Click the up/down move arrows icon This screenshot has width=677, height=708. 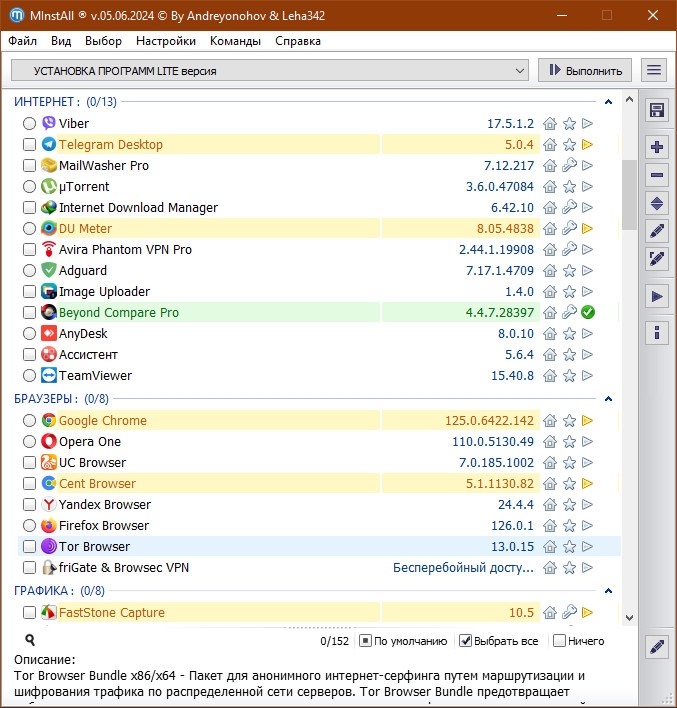657,203
